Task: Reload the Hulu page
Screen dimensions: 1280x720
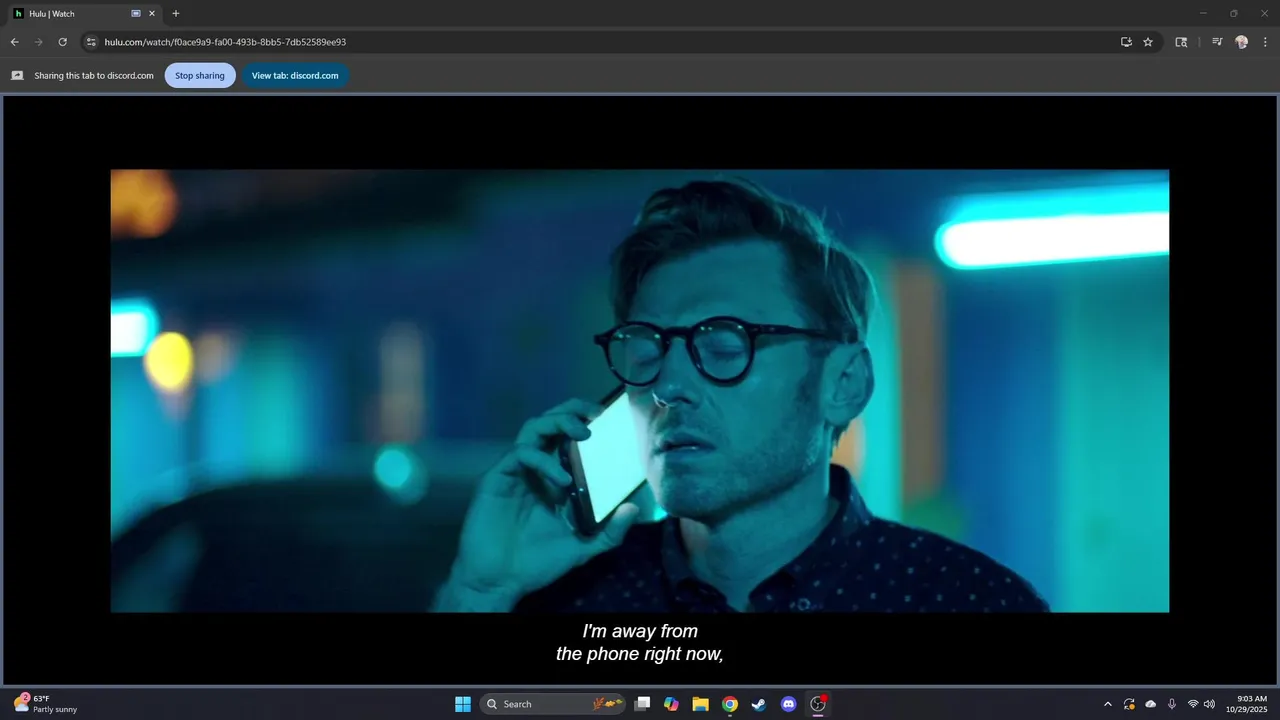Action: pyautogui.click(x=62, y=42)
